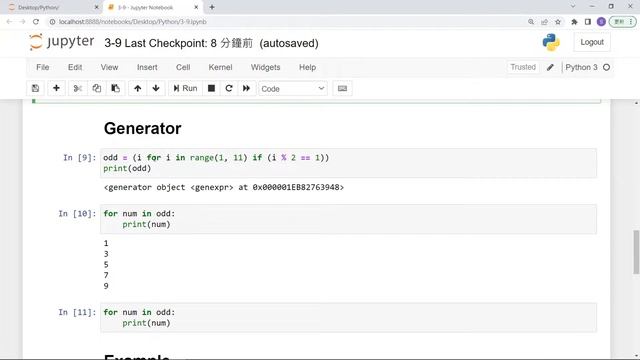Toggle the browser side panel icon
This screenshot has width=640, height=360.
click(588, 22)
